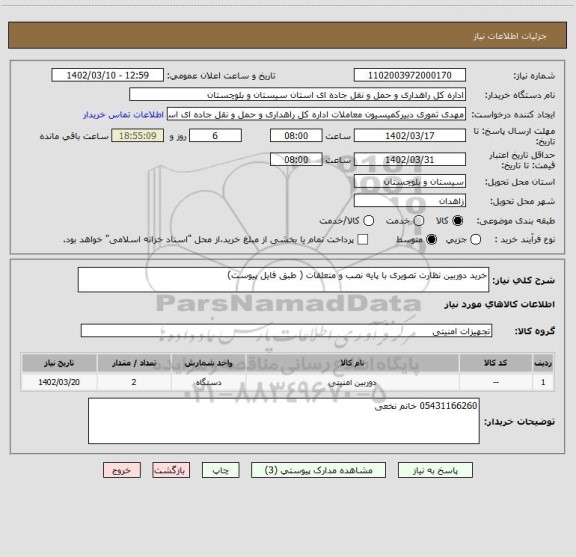Select the خدمت radio option
The width and height of the screenshot is (576, 557).
coord(419,221)
